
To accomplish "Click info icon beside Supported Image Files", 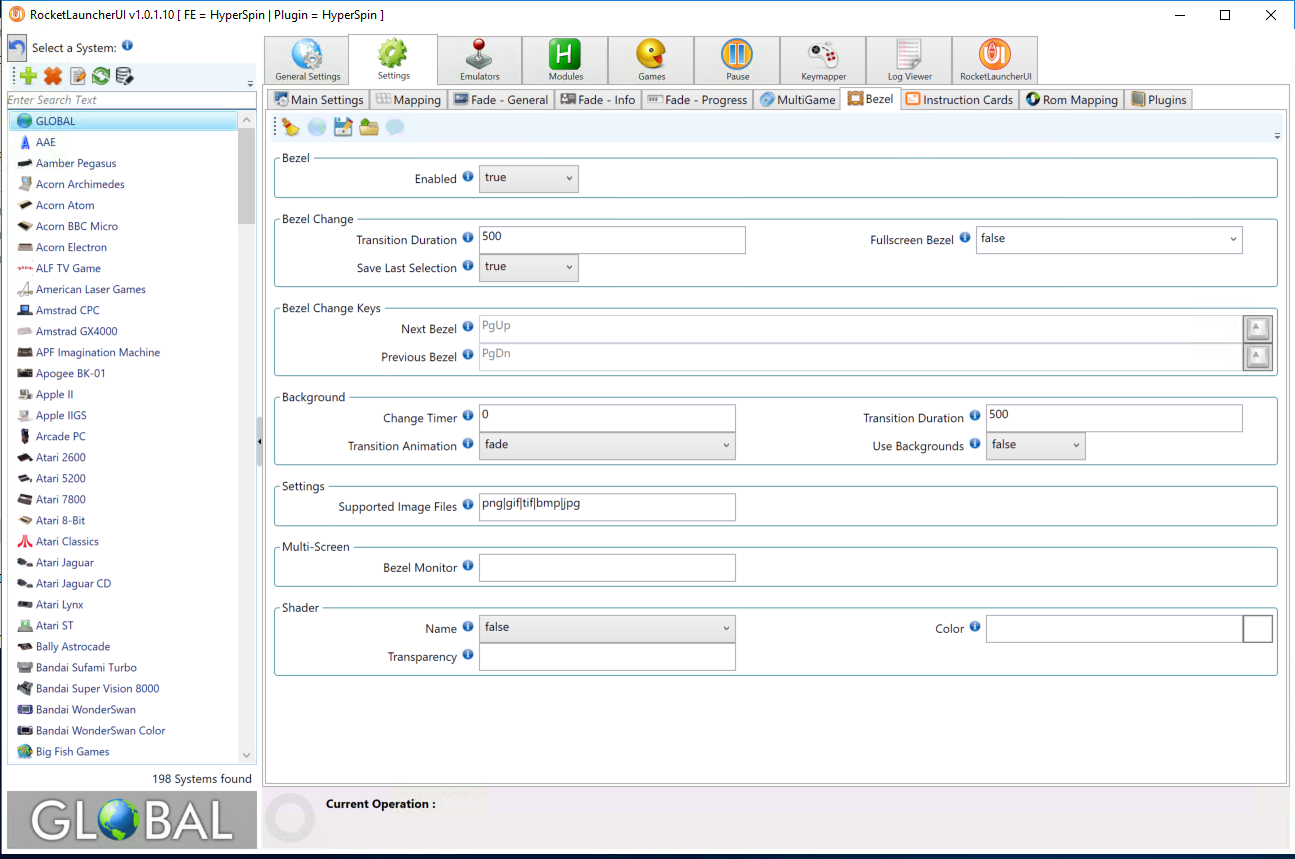I will click(468, 505).
